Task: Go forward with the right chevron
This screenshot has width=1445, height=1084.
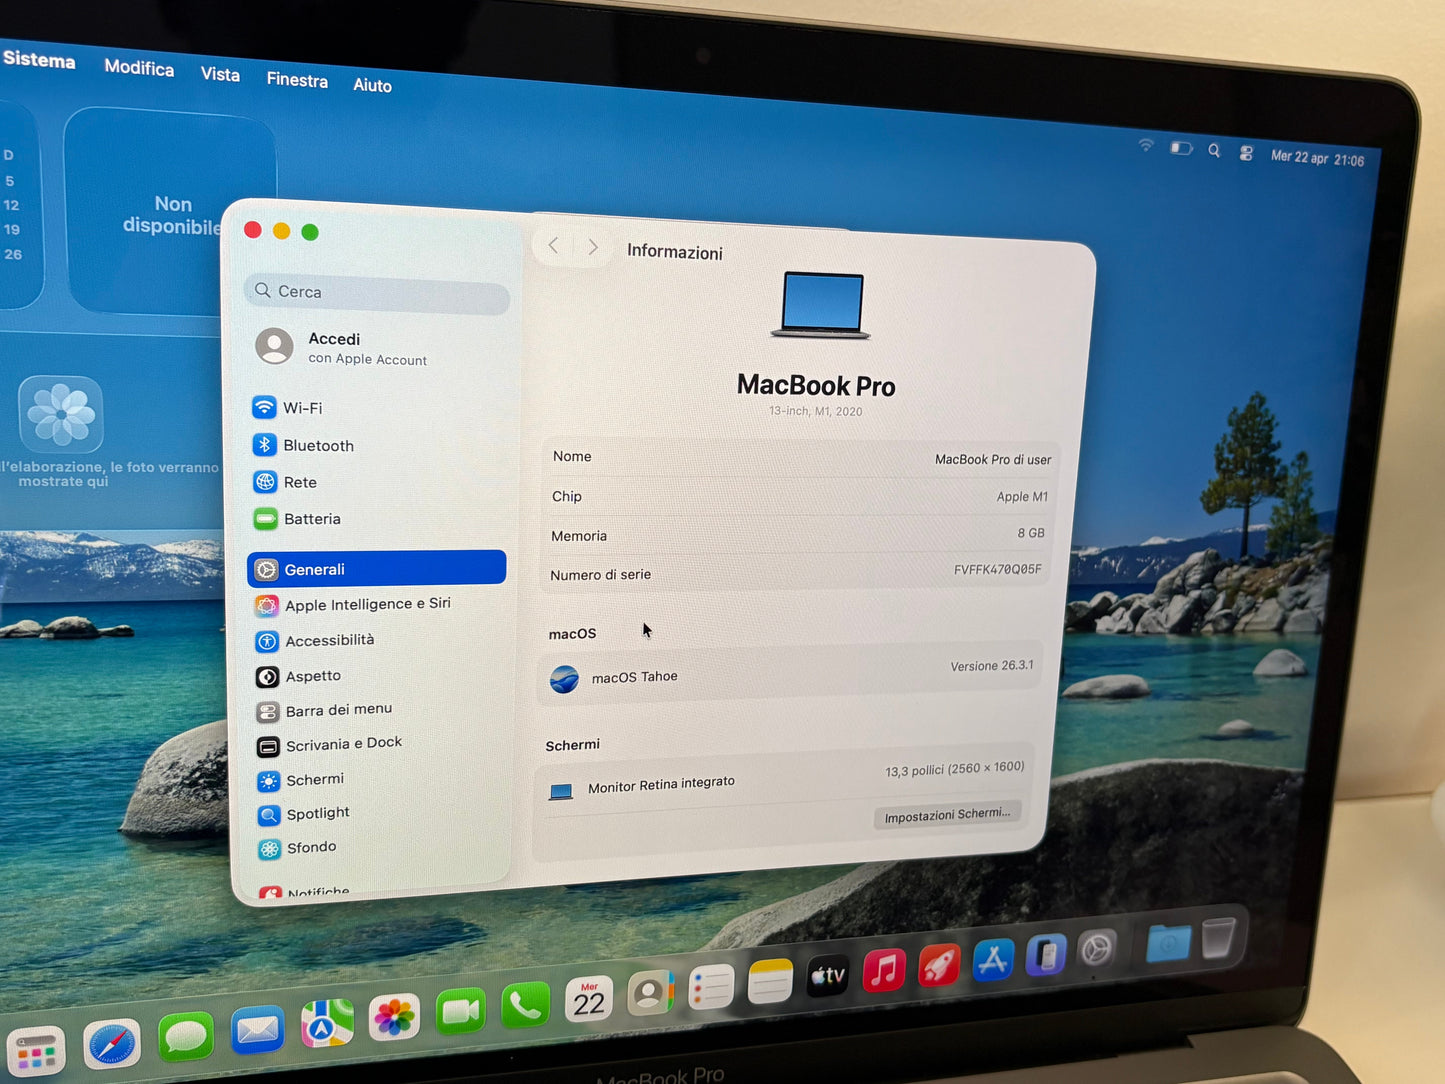Action: tap(593, 247)
